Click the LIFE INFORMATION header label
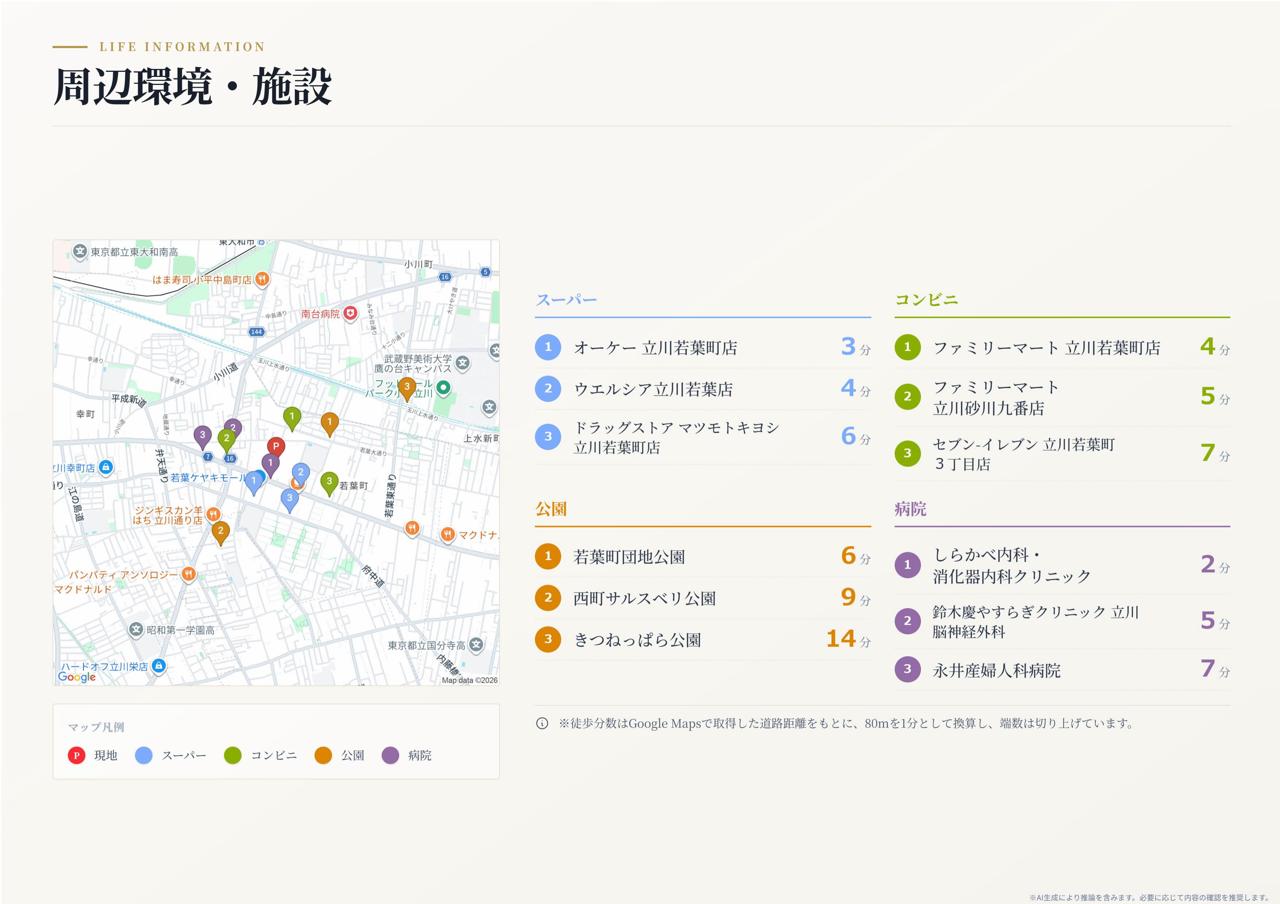This screenshot has height=904, width=1280. (x=182, y=47)
